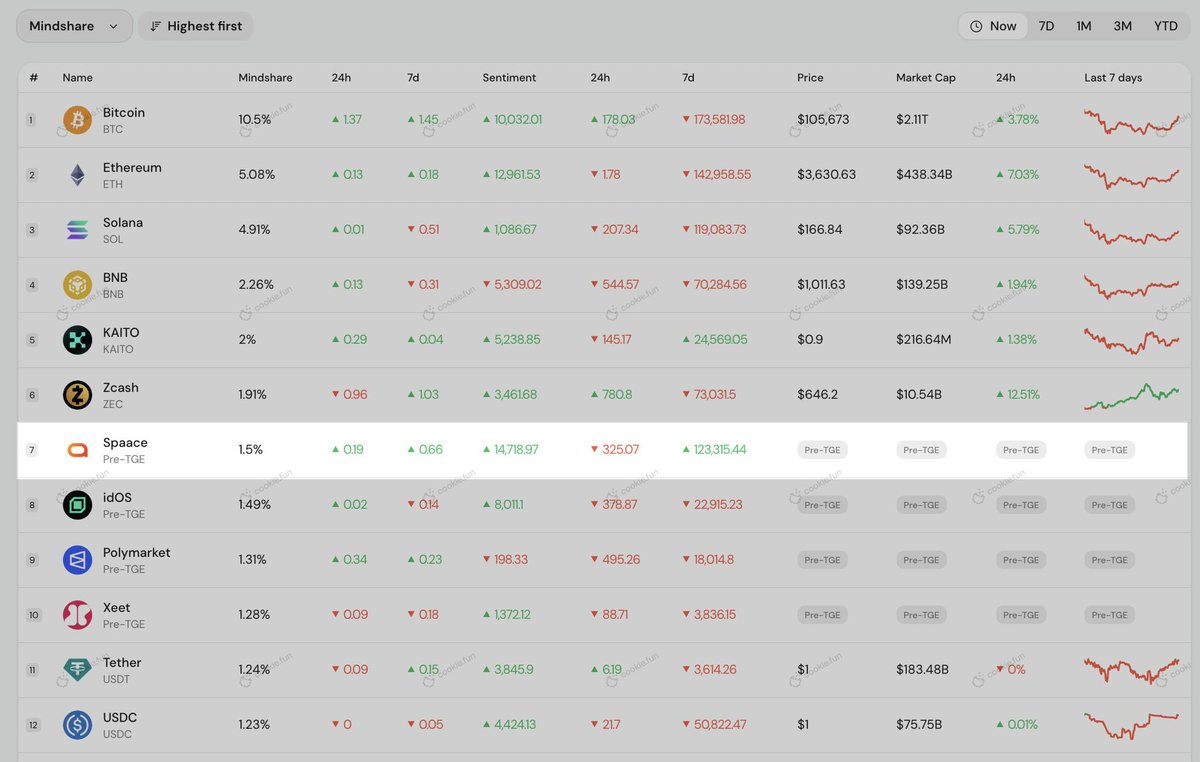Select Ethereum price $3,630.63
The height and width of the screenshot is (762, 1200).
coord(826,175)
